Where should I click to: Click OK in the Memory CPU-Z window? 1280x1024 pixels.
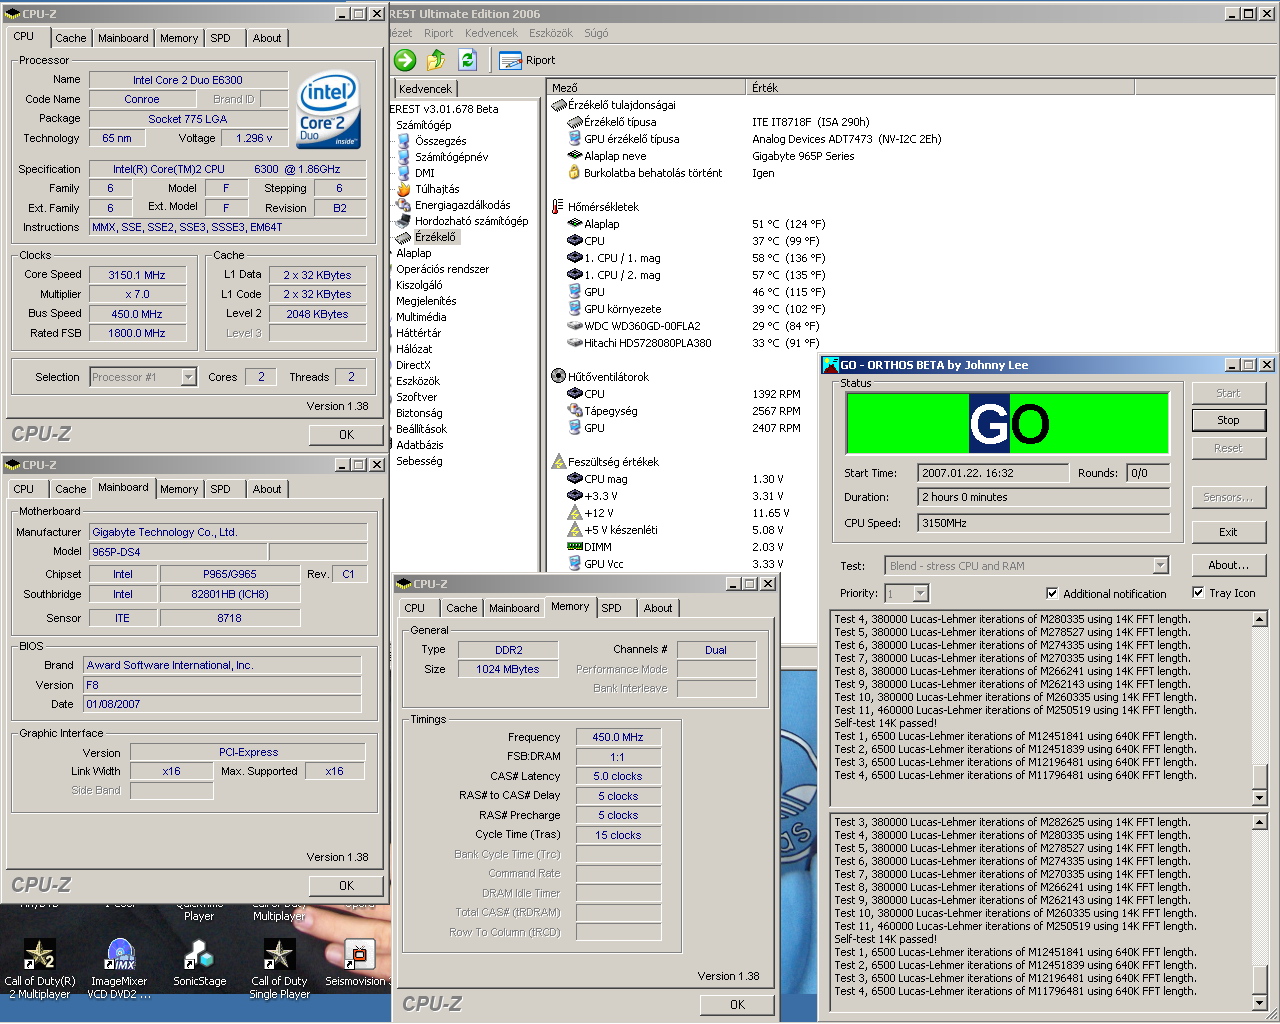pos(737,1005)
